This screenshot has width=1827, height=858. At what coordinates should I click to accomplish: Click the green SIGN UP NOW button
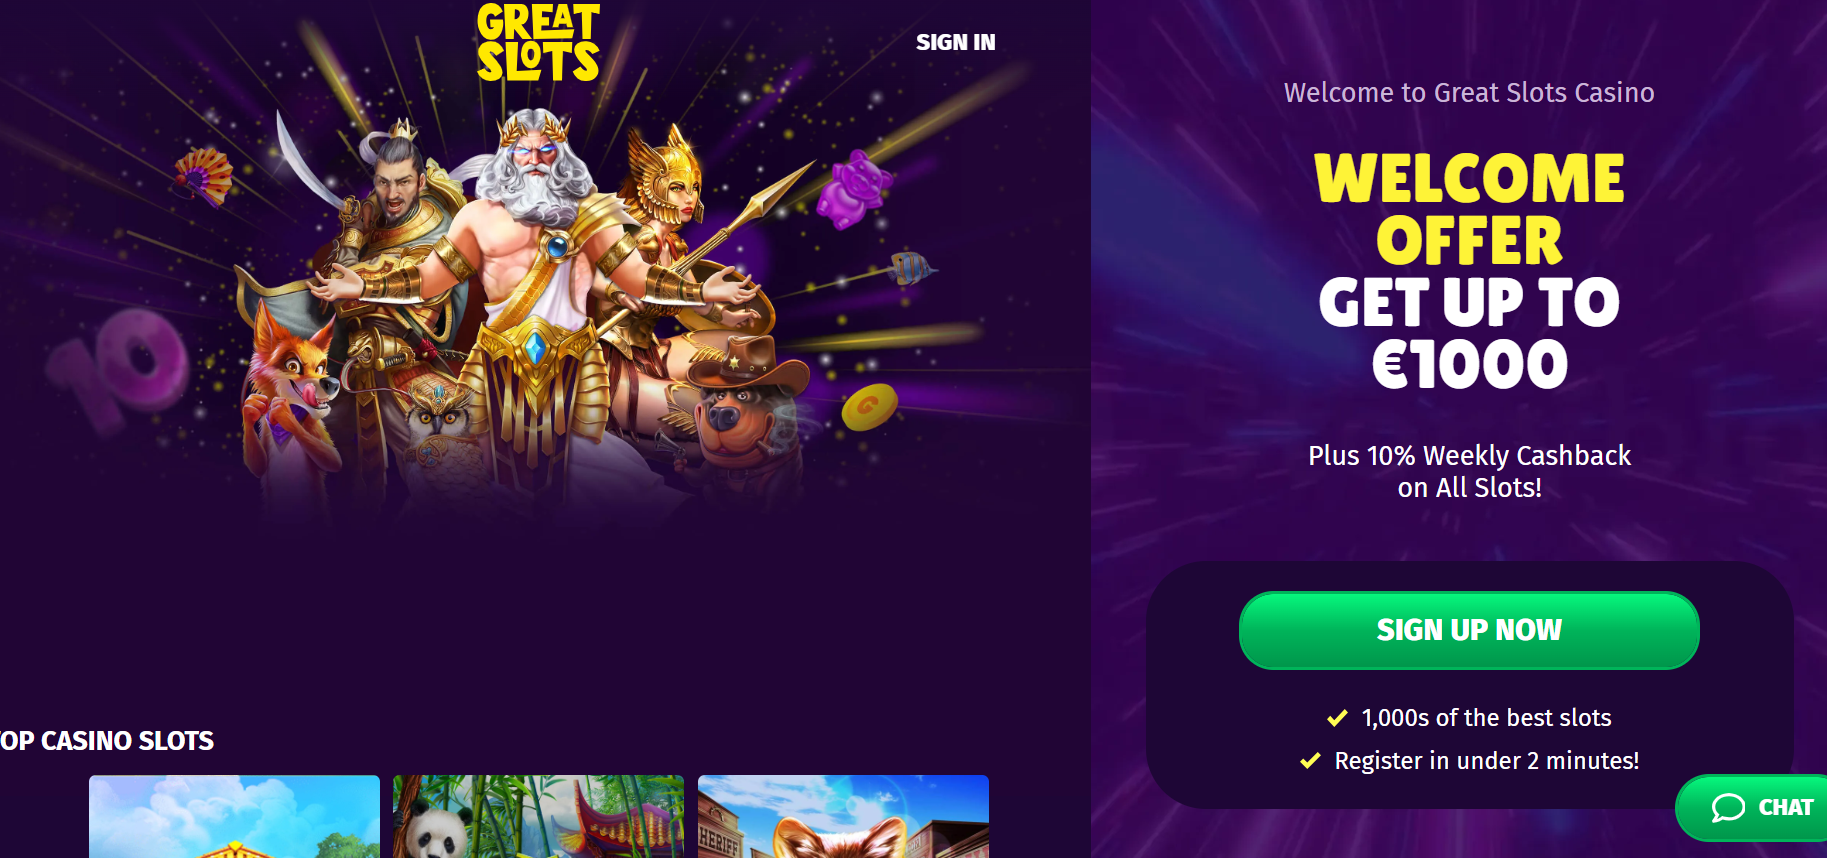(x=1469, y=630)
